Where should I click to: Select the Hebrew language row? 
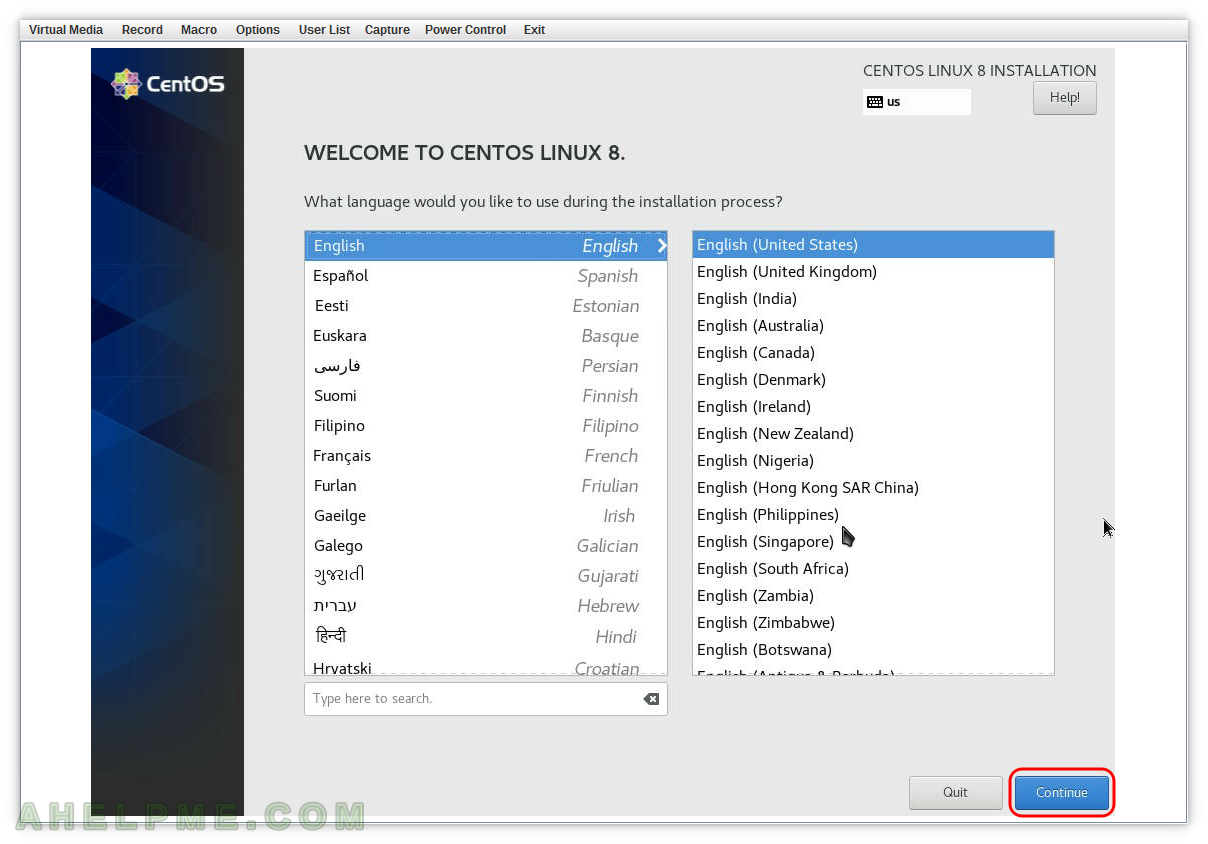point(486,606)
